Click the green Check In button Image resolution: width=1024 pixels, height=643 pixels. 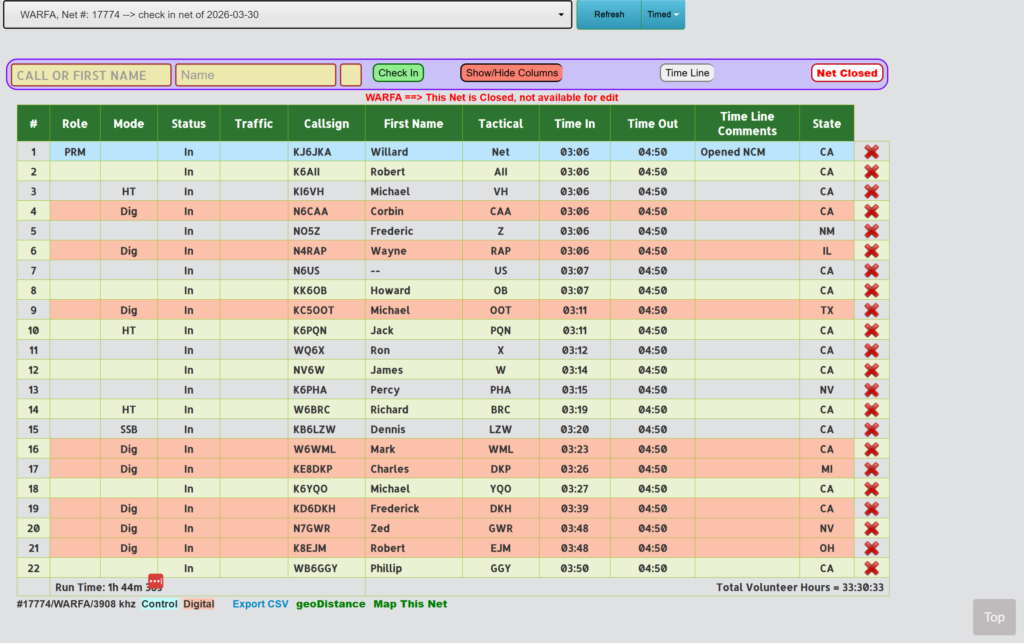click(398, 73)
